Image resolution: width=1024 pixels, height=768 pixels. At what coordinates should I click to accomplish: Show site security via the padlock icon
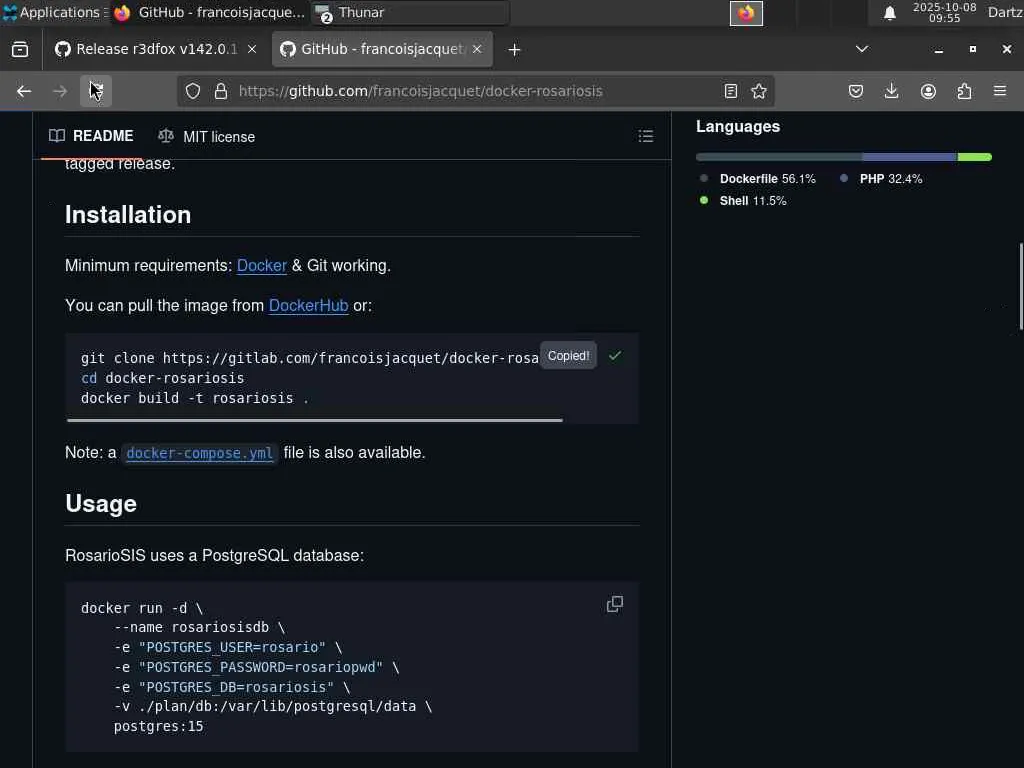pyautogui.click(x=221, y=91)
